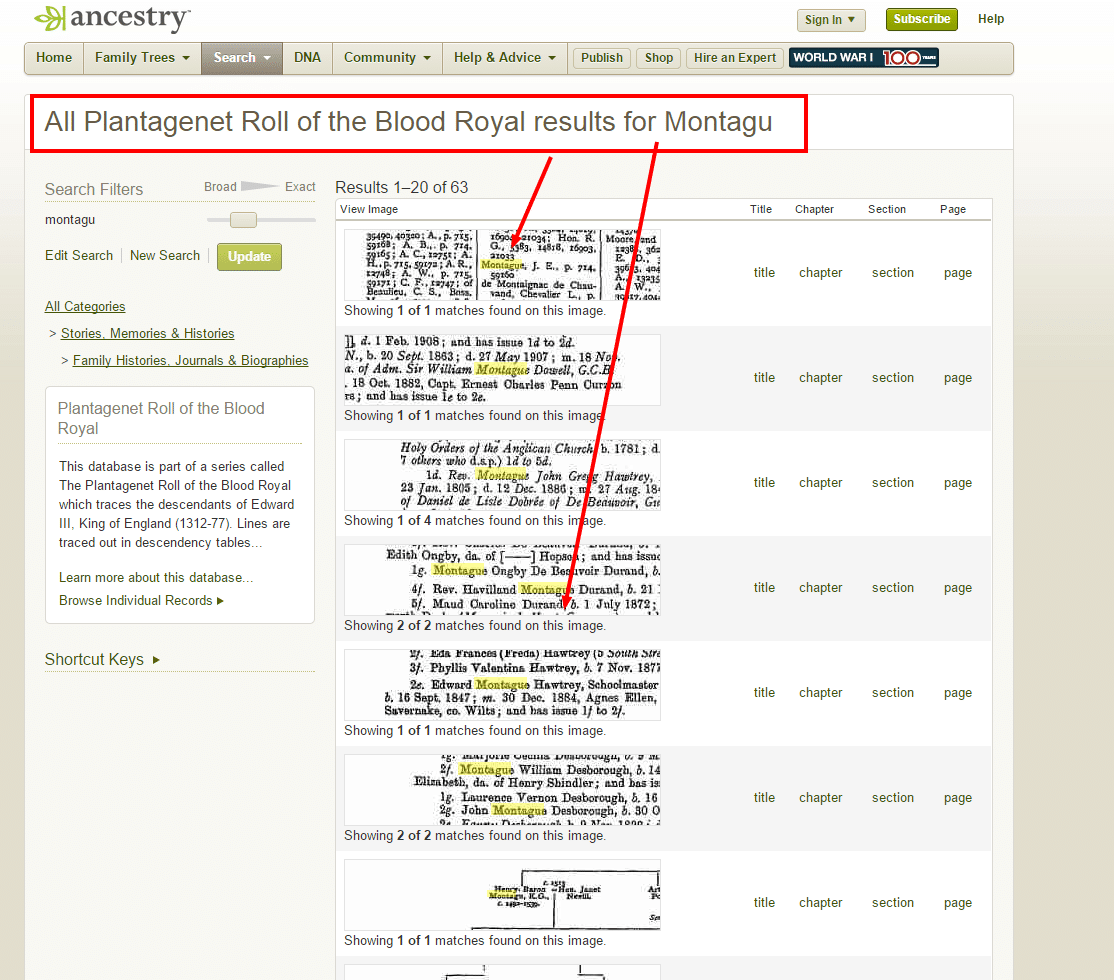Screen dimensions: 1114x980
Task: Click section link in Montague Dowell row
Action: coord(893,378)
